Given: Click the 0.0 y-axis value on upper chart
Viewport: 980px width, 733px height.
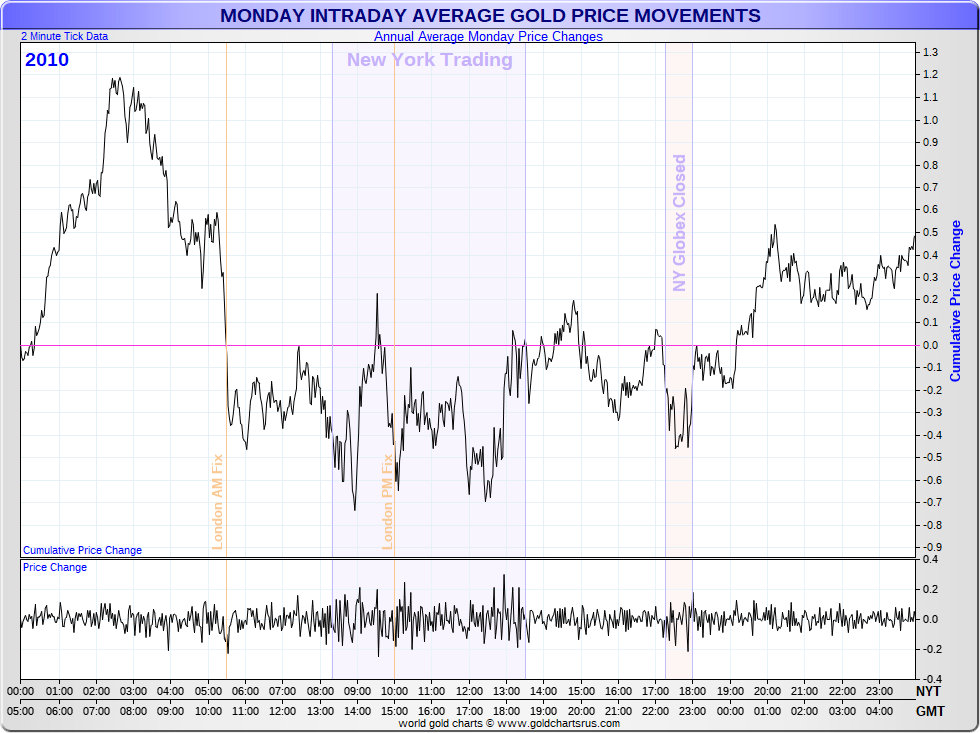Looking at the screenshot, I should coord(930,345).
